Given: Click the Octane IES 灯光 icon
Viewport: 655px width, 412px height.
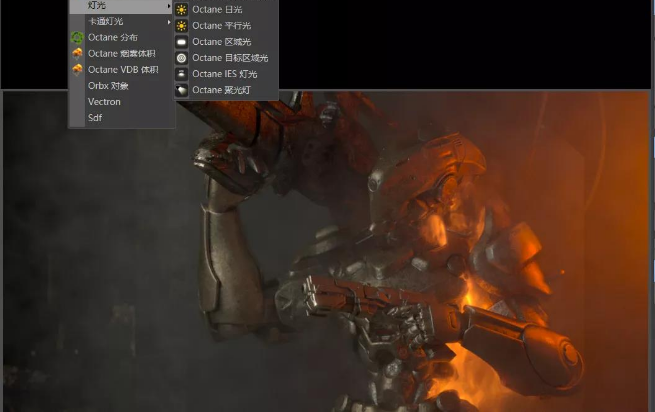Looking at the screenshot, I should pyautogui.click(x=181, y=74).
